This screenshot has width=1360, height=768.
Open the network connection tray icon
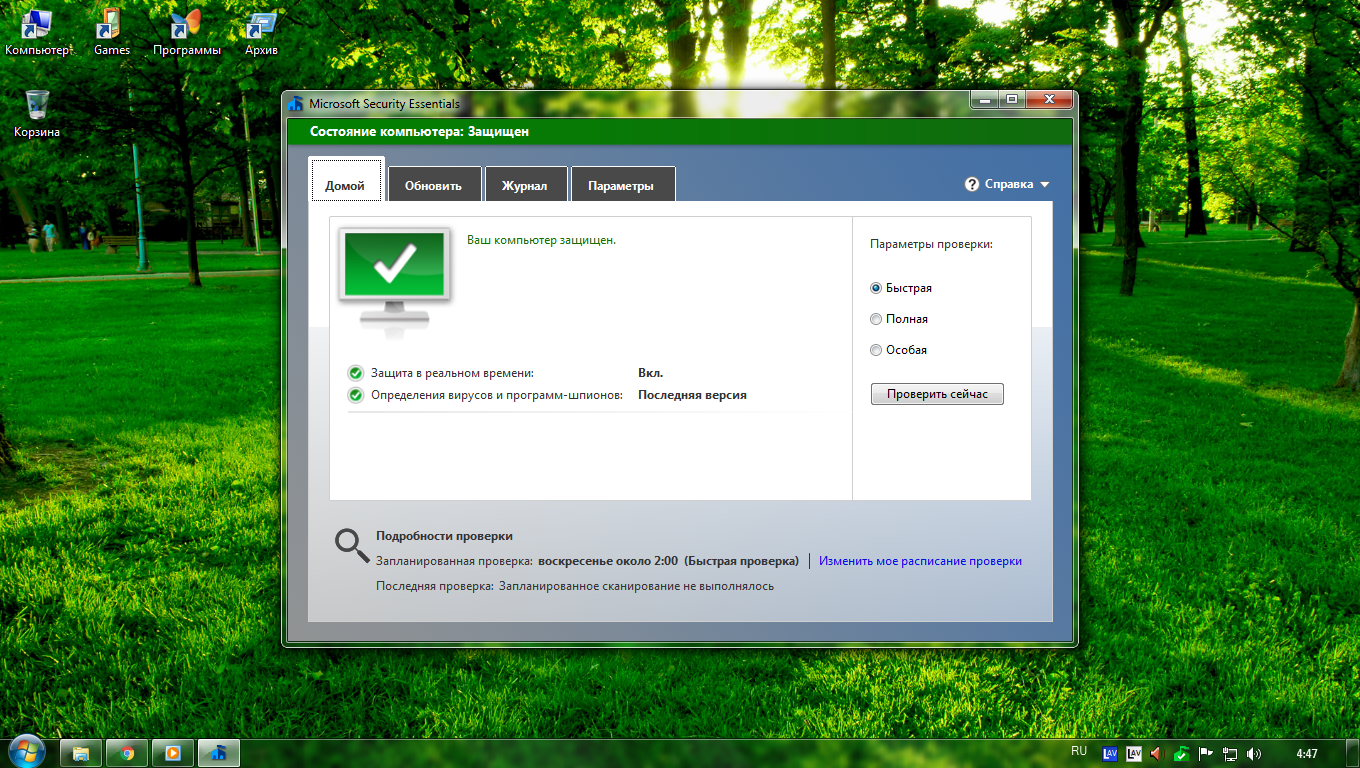click(1230, 753)
